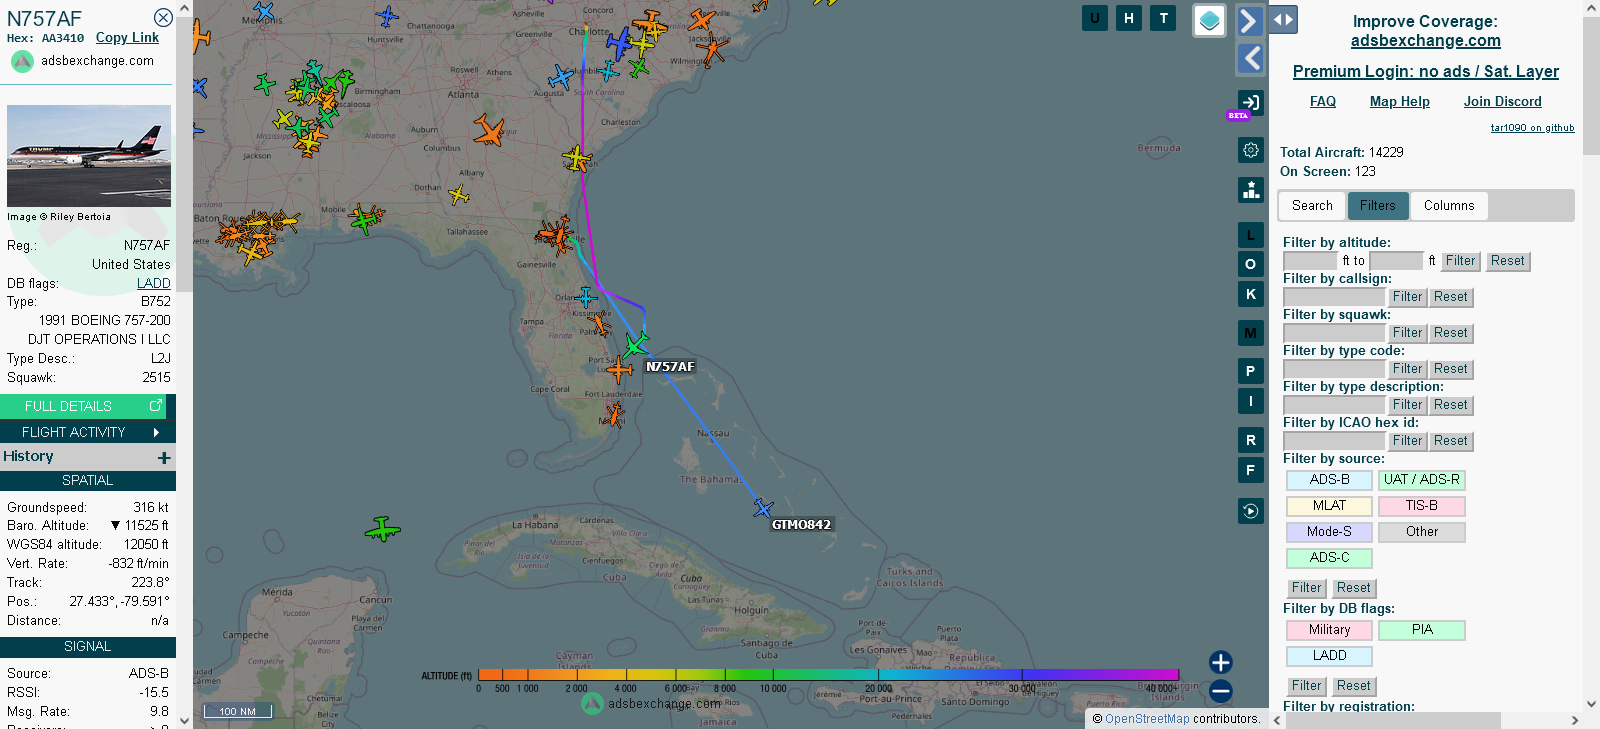1600x729 pixels.
Task: Toggle Mode-S source filter
Action: click(1329, 532)
